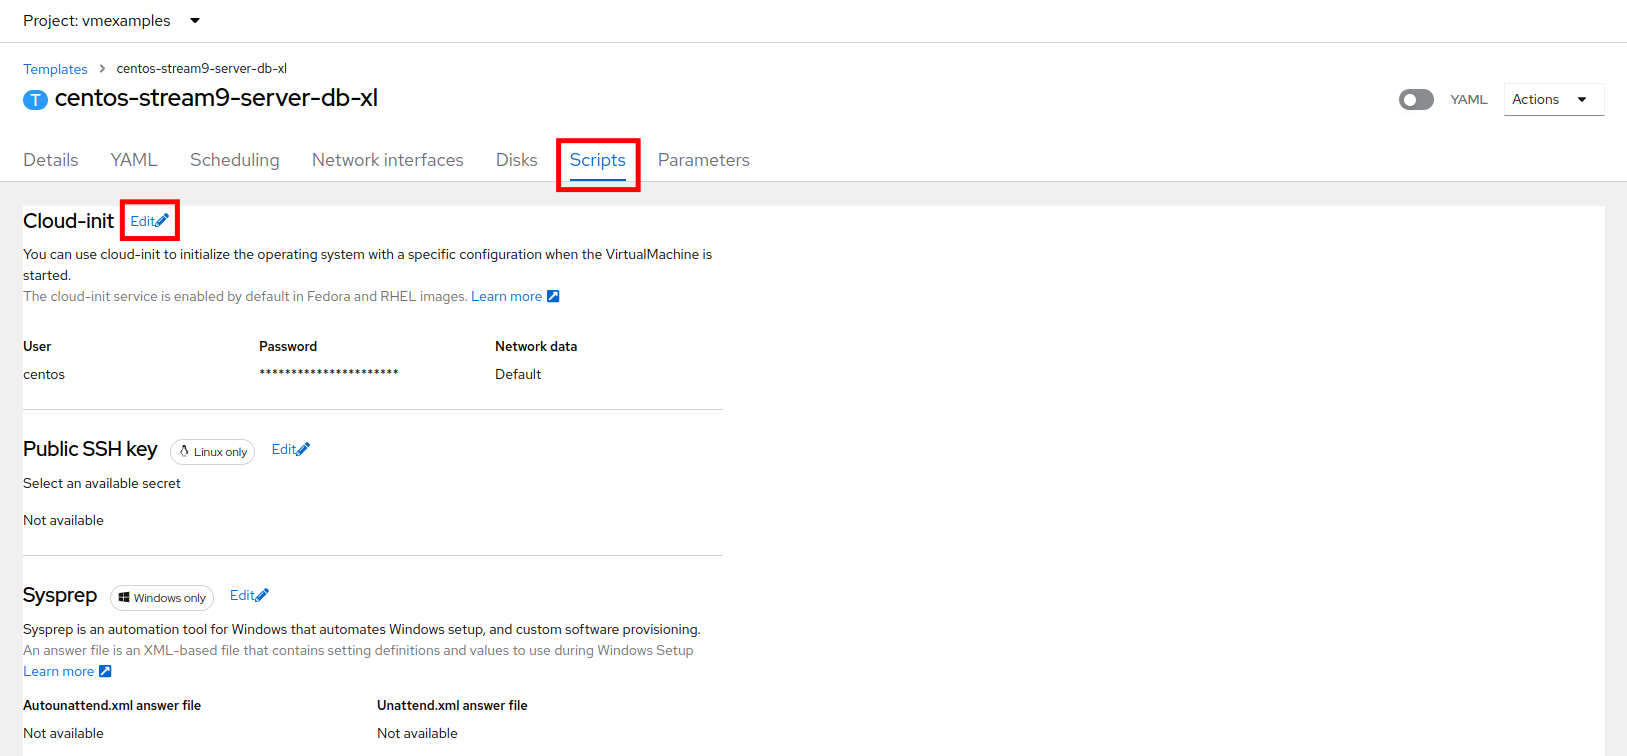Click the Network data Default value
This screenshot has width=1627, height=756.
click(518, 375)
